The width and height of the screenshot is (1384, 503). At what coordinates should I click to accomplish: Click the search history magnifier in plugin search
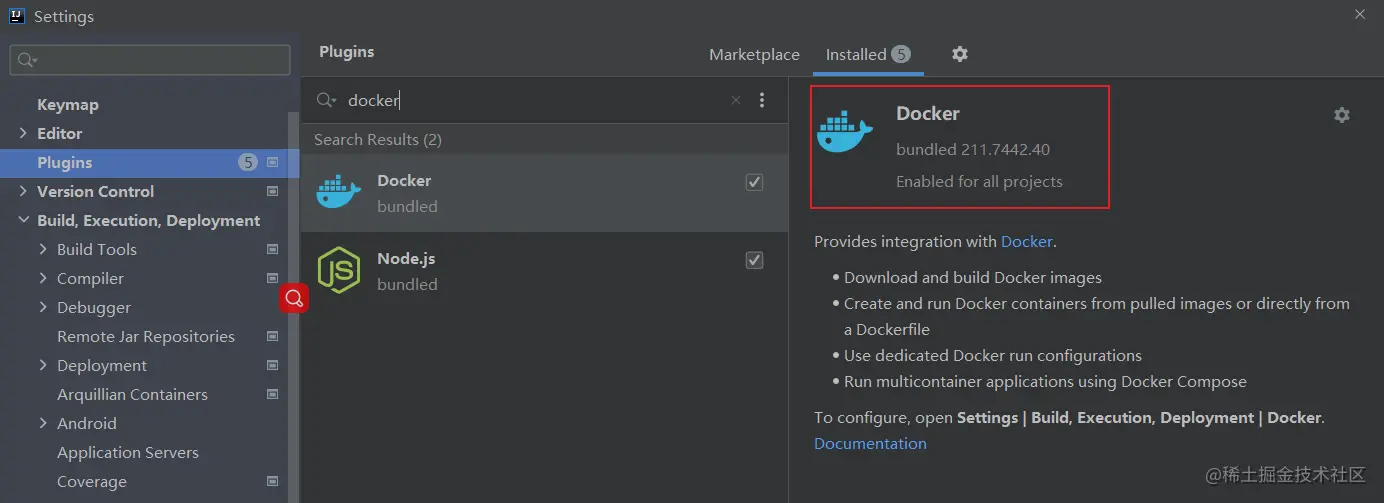click(x=326, y=100)
